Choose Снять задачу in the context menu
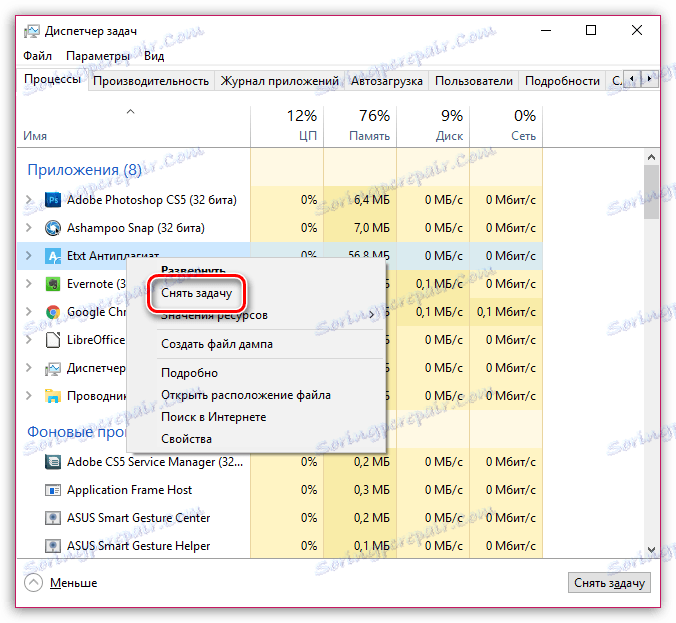 (x=197, y=293)
